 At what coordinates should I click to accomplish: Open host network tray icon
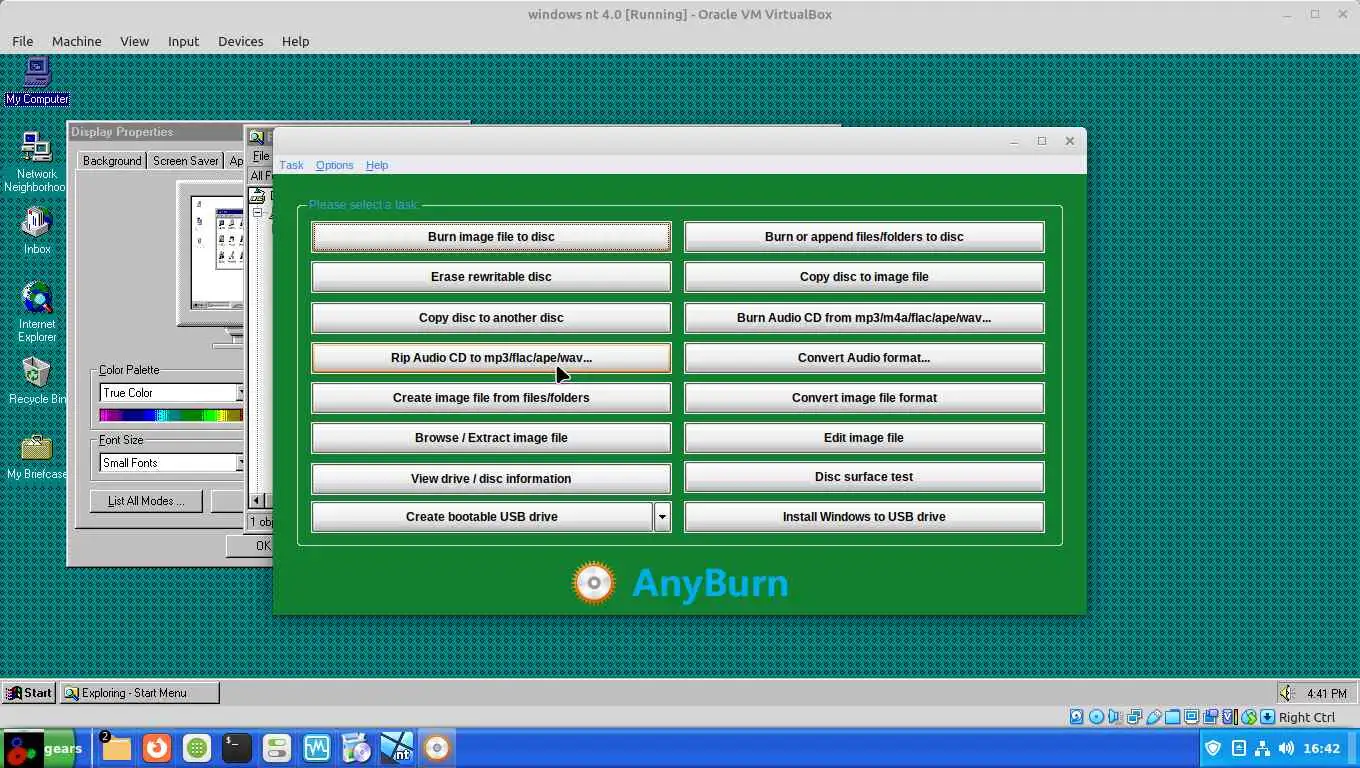(x=1262, y=748)
